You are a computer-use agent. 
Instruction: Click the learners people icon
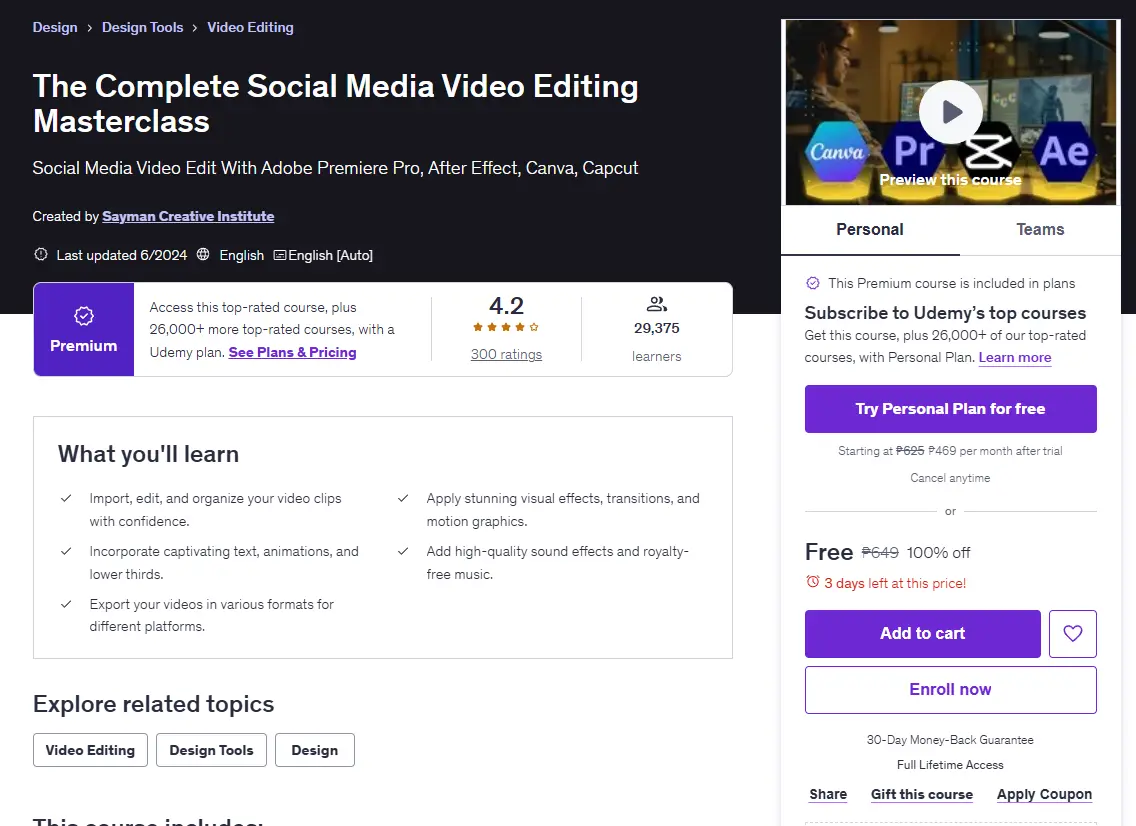[656, 304]
